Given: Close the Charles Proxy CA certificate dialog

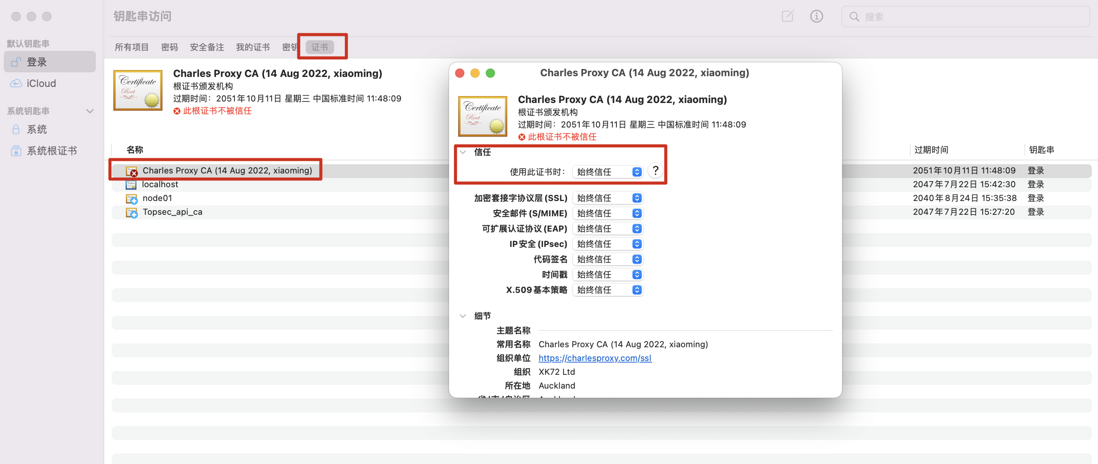Looking at the screenshot, I should 460,73.
